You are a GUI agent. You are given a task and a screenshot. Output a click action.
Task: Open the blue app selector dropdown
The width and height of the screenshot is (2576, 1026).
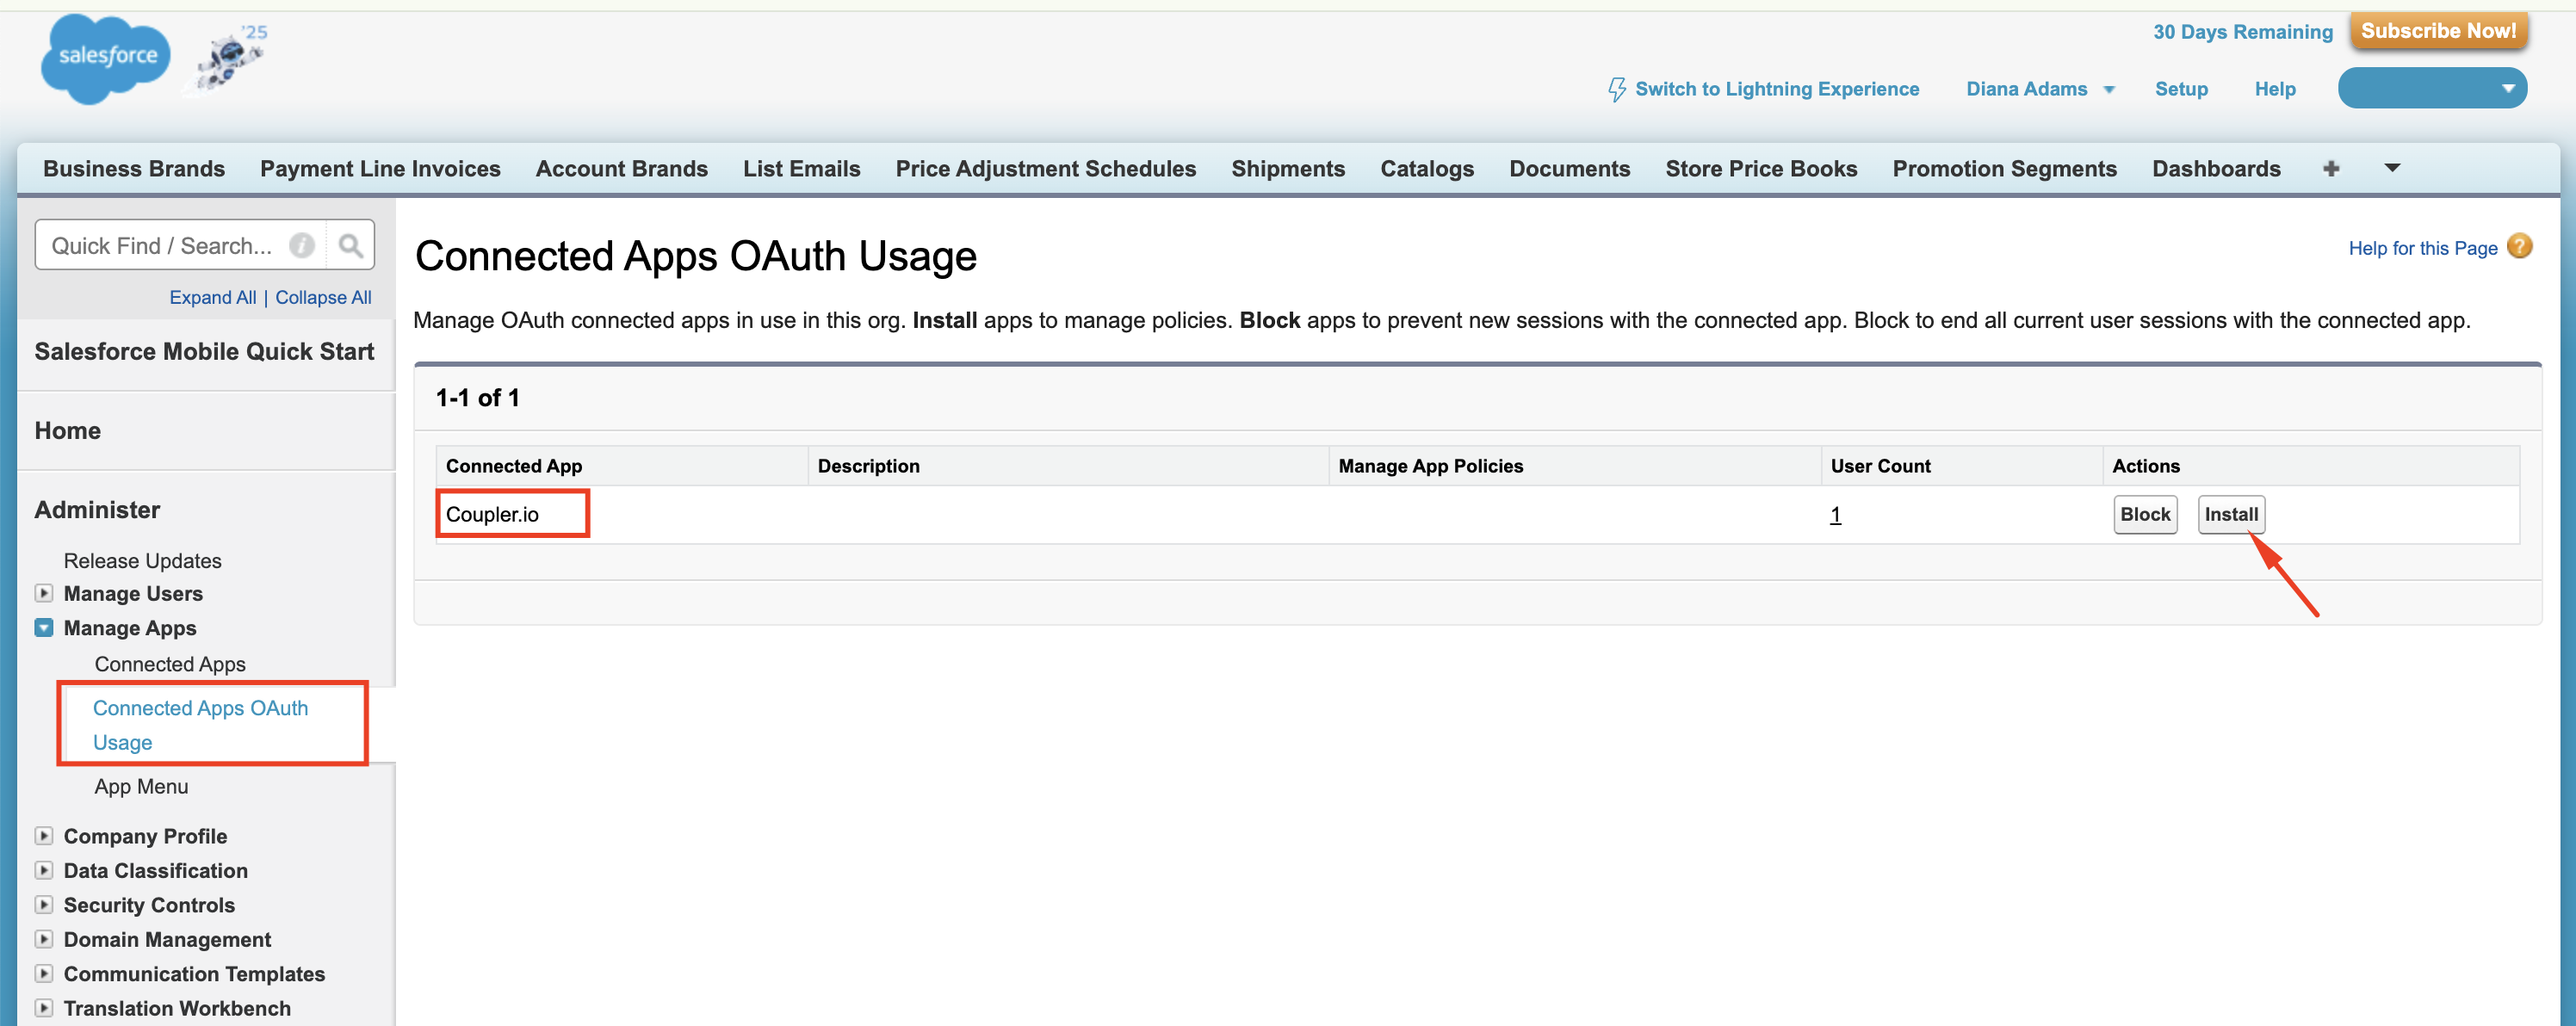coord(2432,88)
